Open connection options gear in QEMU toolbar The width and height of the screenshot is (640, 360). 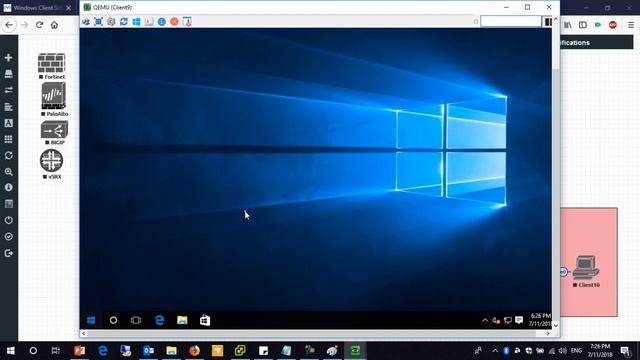click(x=111, y=22)
